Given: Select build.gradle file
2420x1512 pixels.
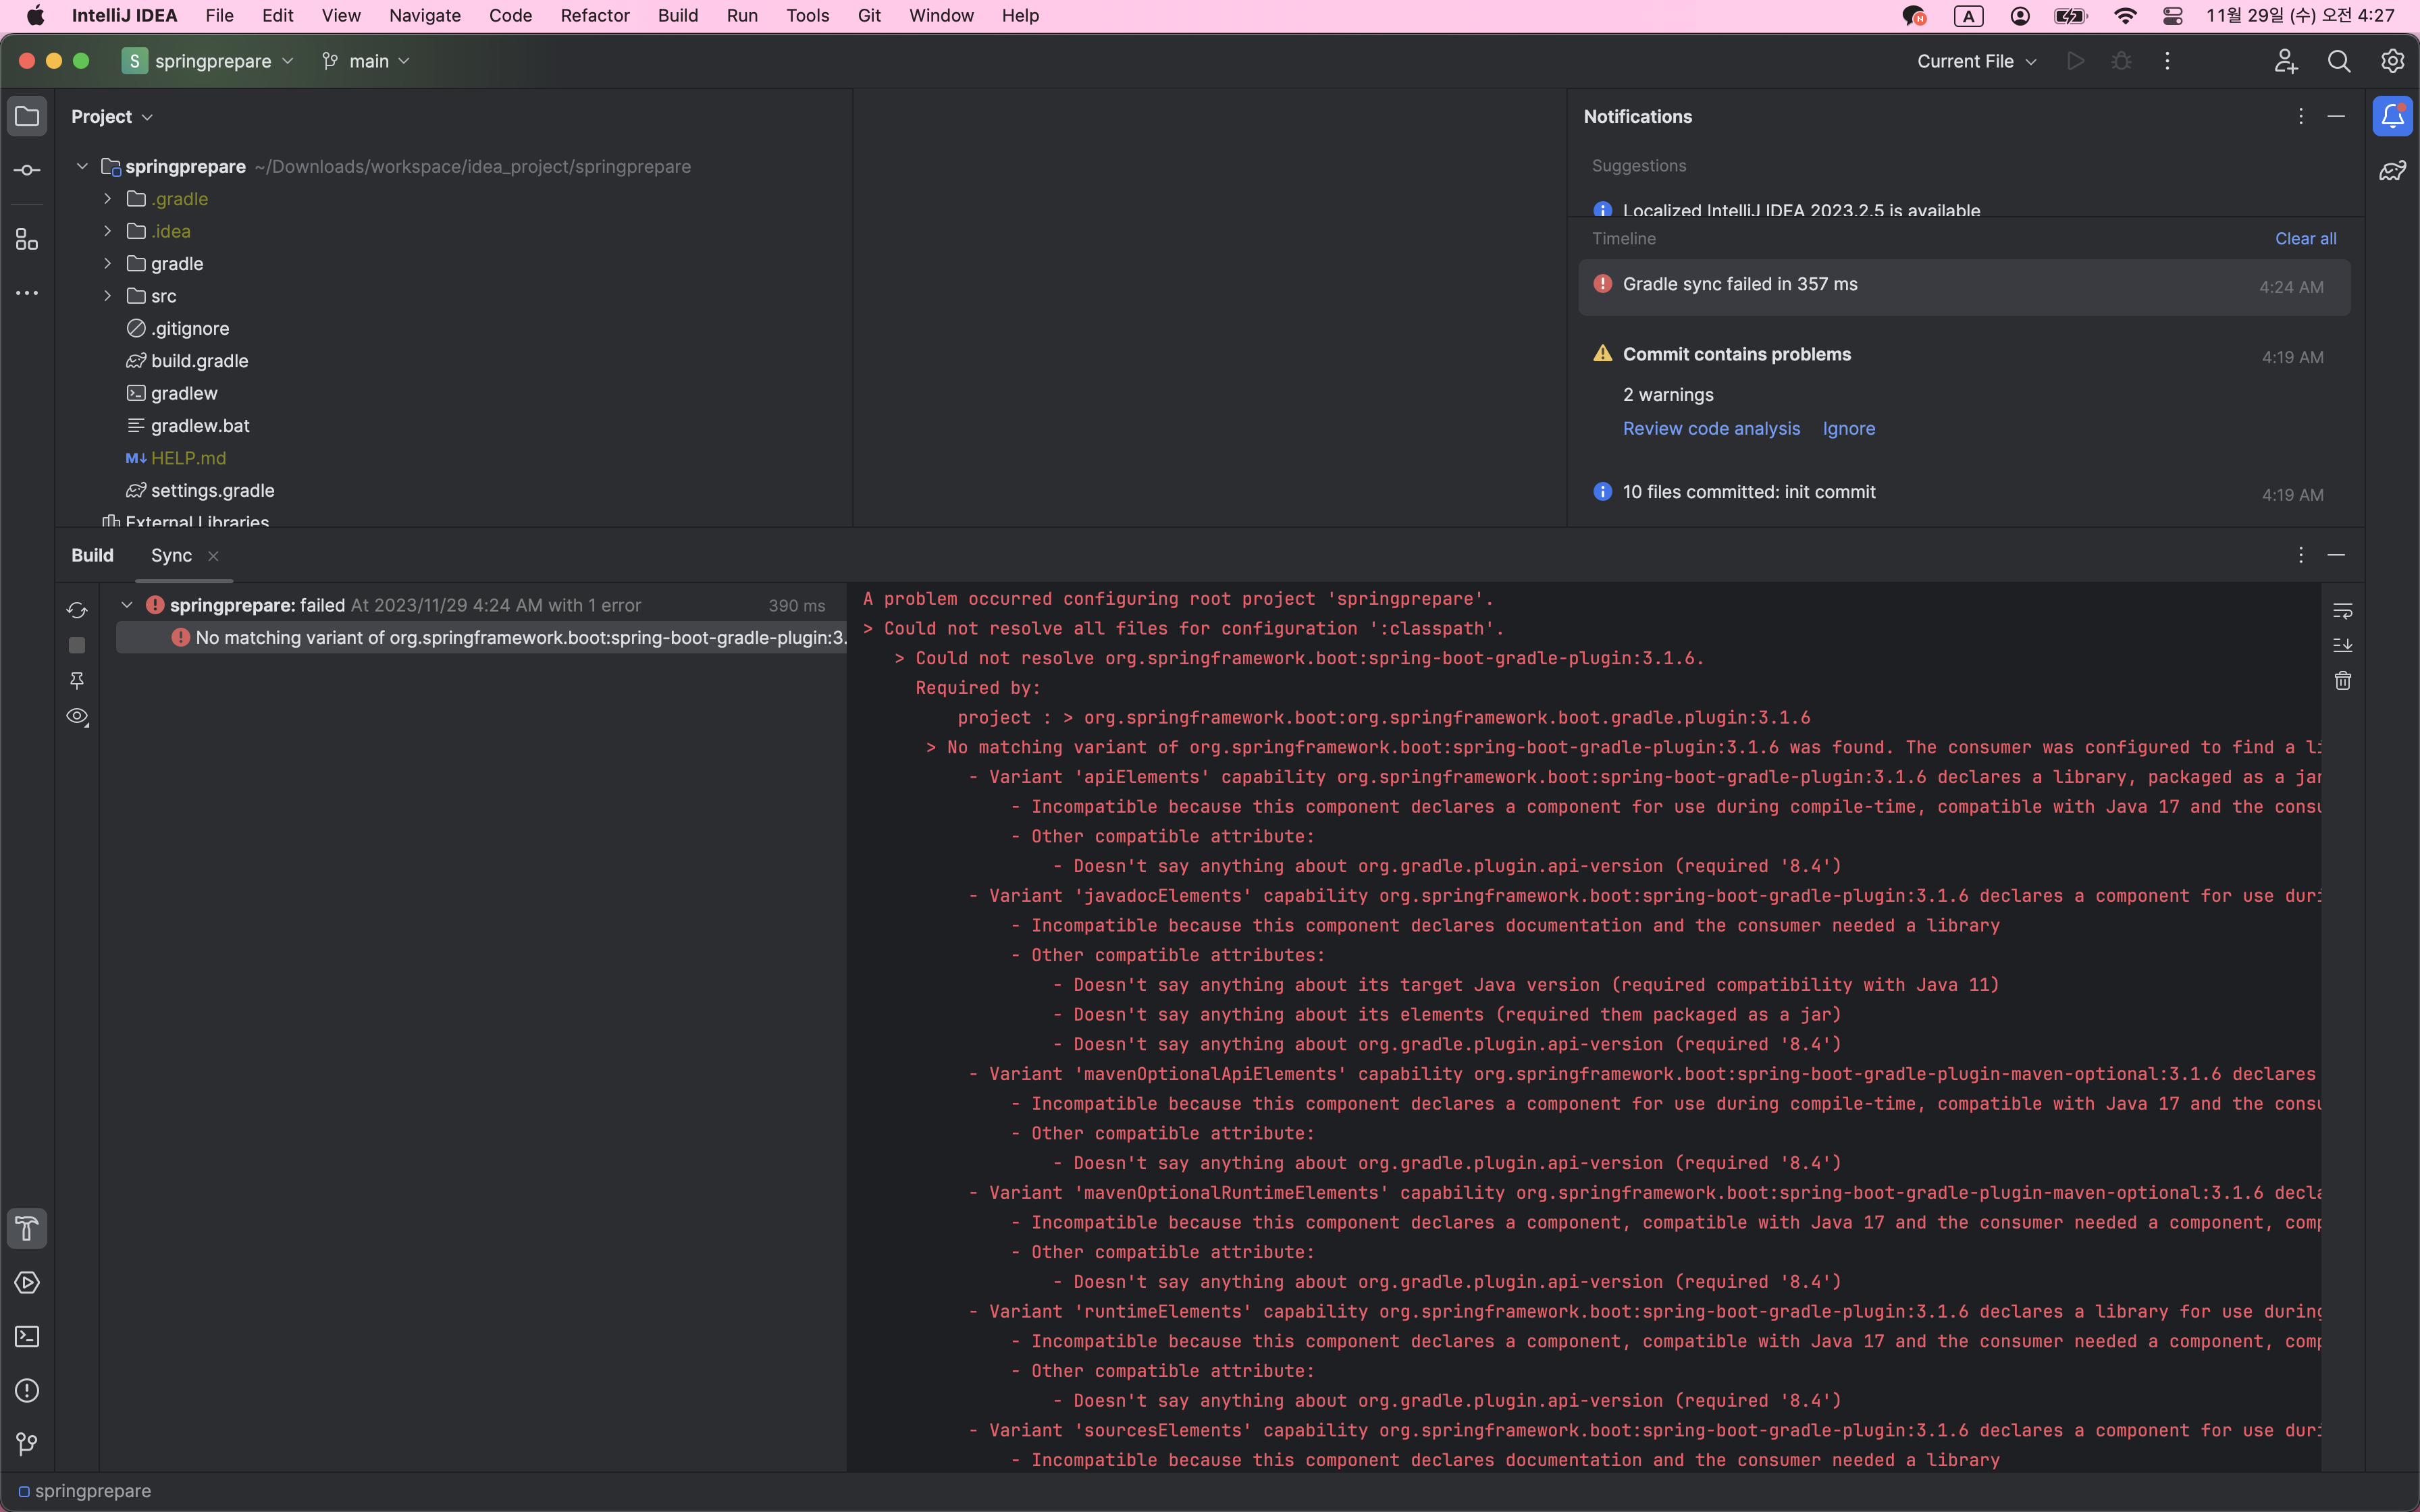Looking at the screenshot, I should coord(200,361).
